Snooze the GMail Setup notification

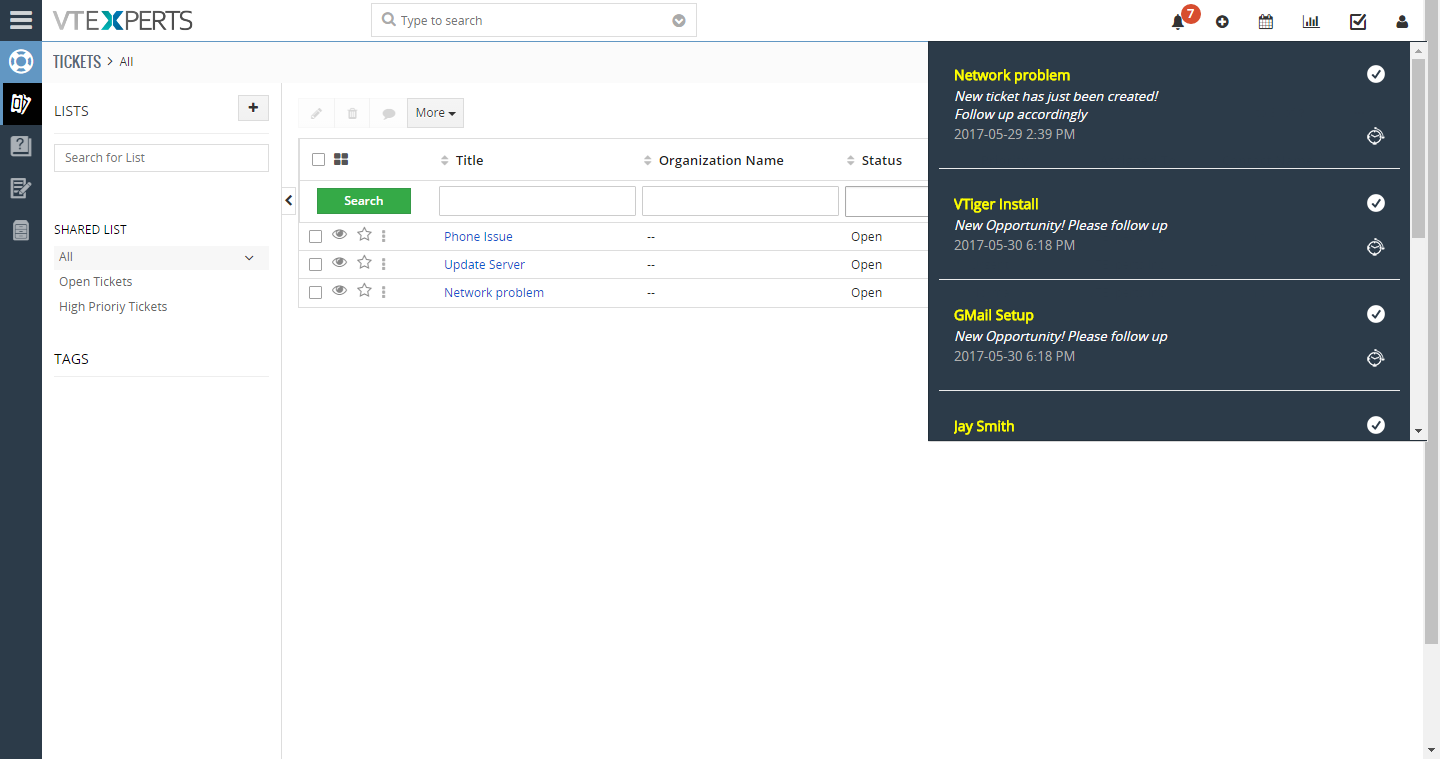[1376, 358]
